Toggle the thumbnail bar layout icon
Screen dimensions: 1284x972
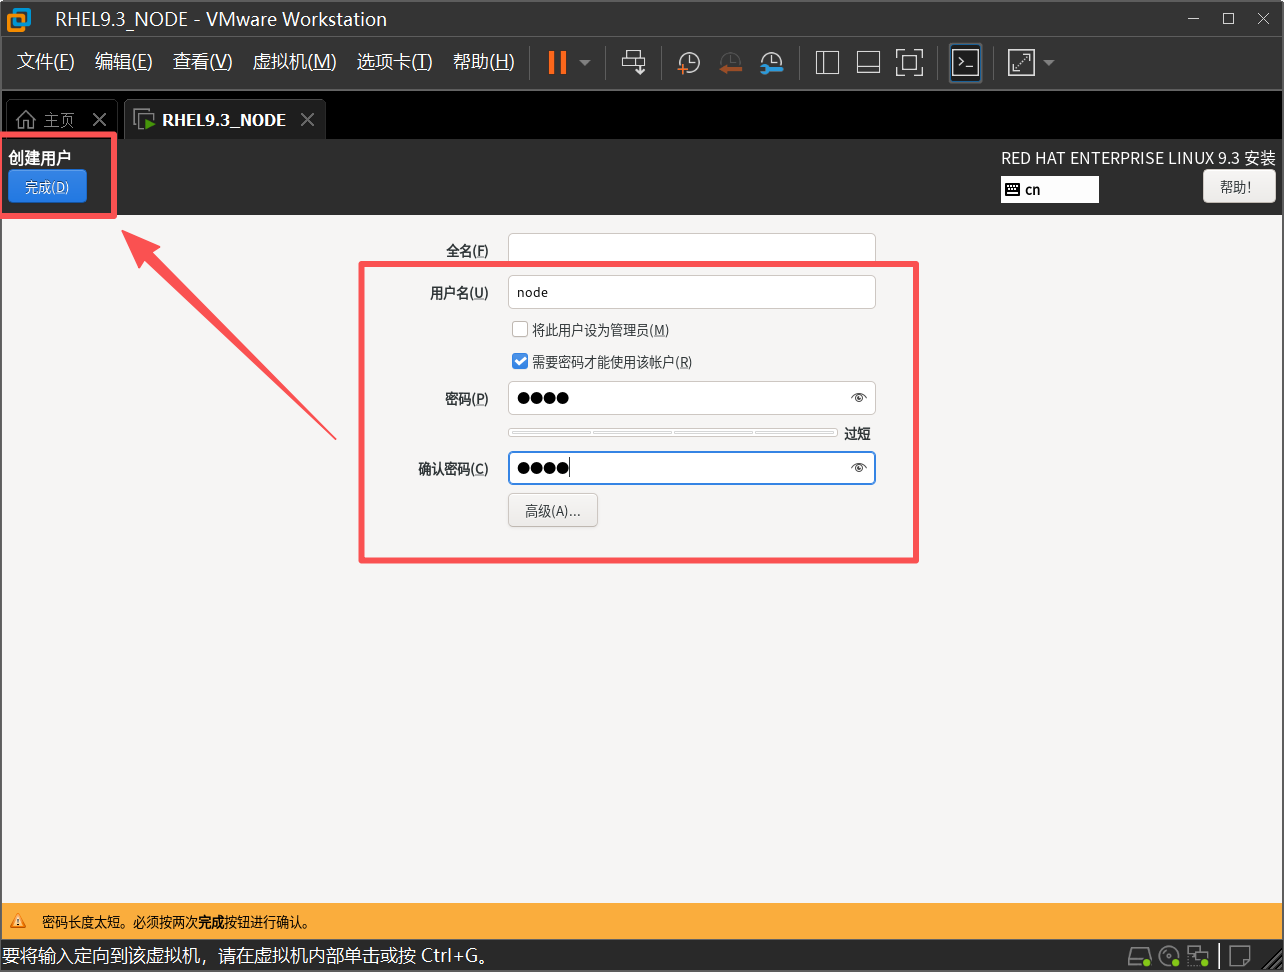click(868, 63)
